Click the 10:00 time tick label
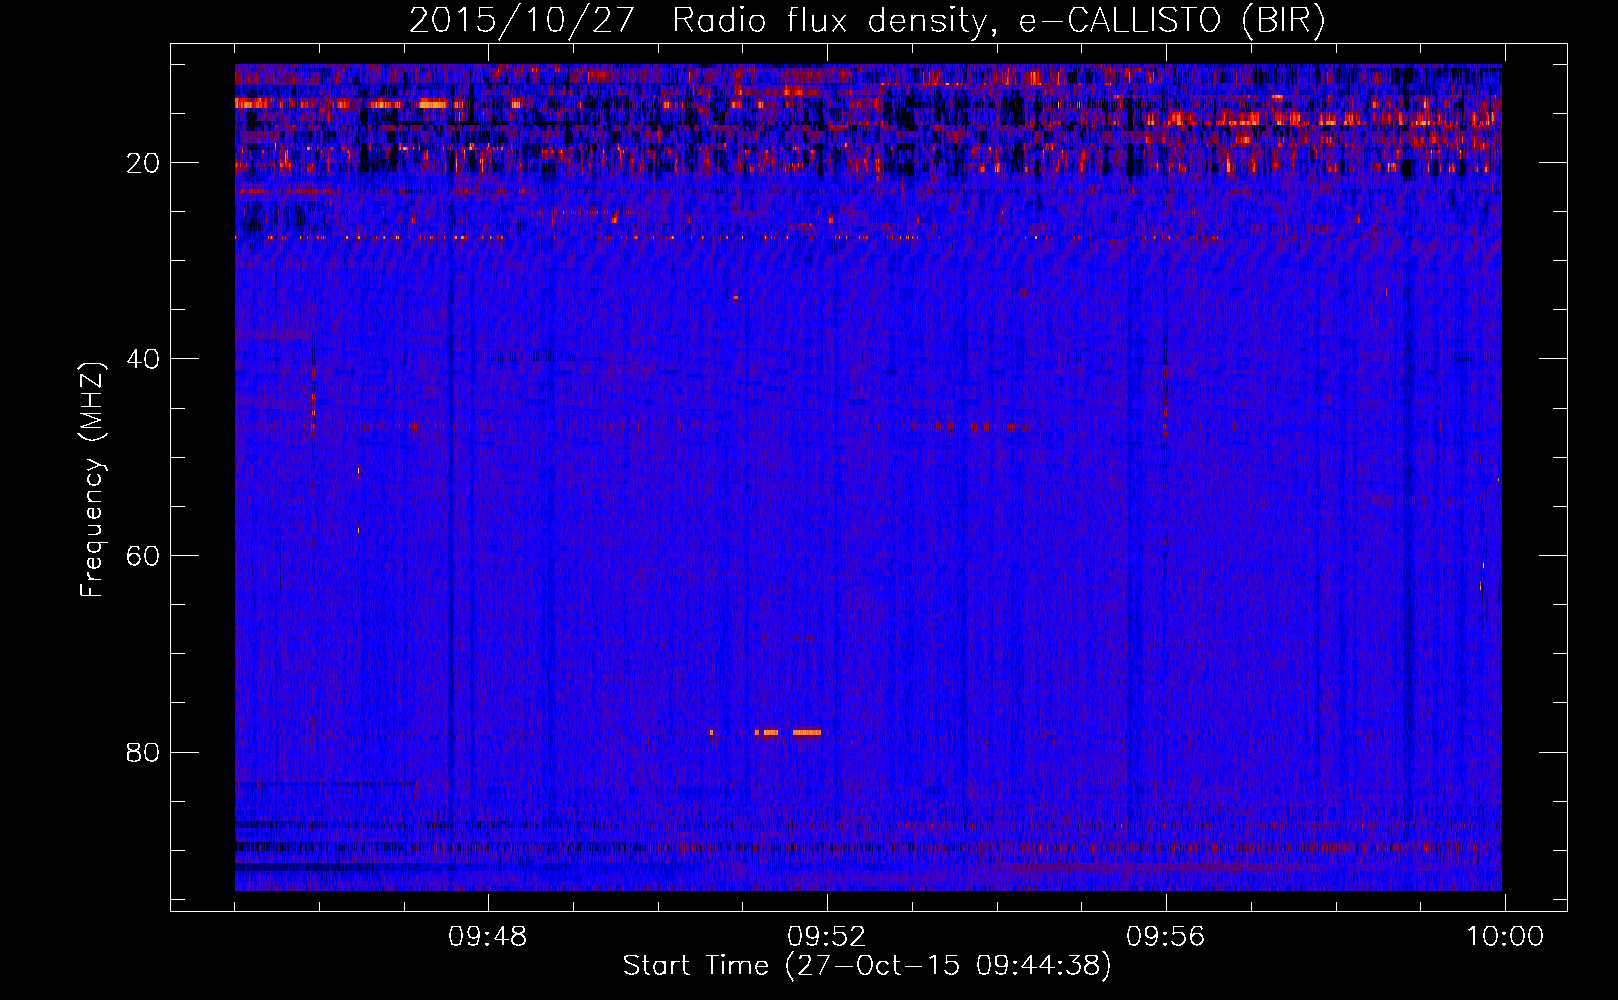 click(1505, 937)
